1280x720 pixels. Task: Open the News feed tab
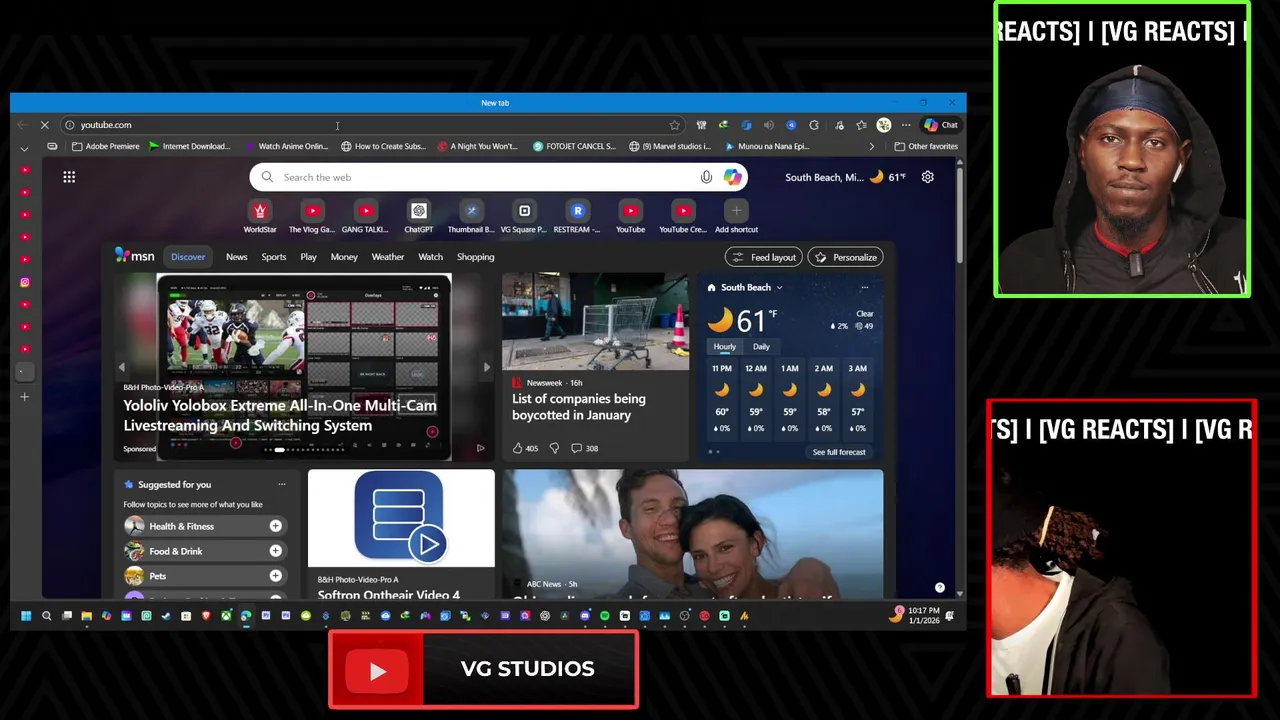(236, 257)
